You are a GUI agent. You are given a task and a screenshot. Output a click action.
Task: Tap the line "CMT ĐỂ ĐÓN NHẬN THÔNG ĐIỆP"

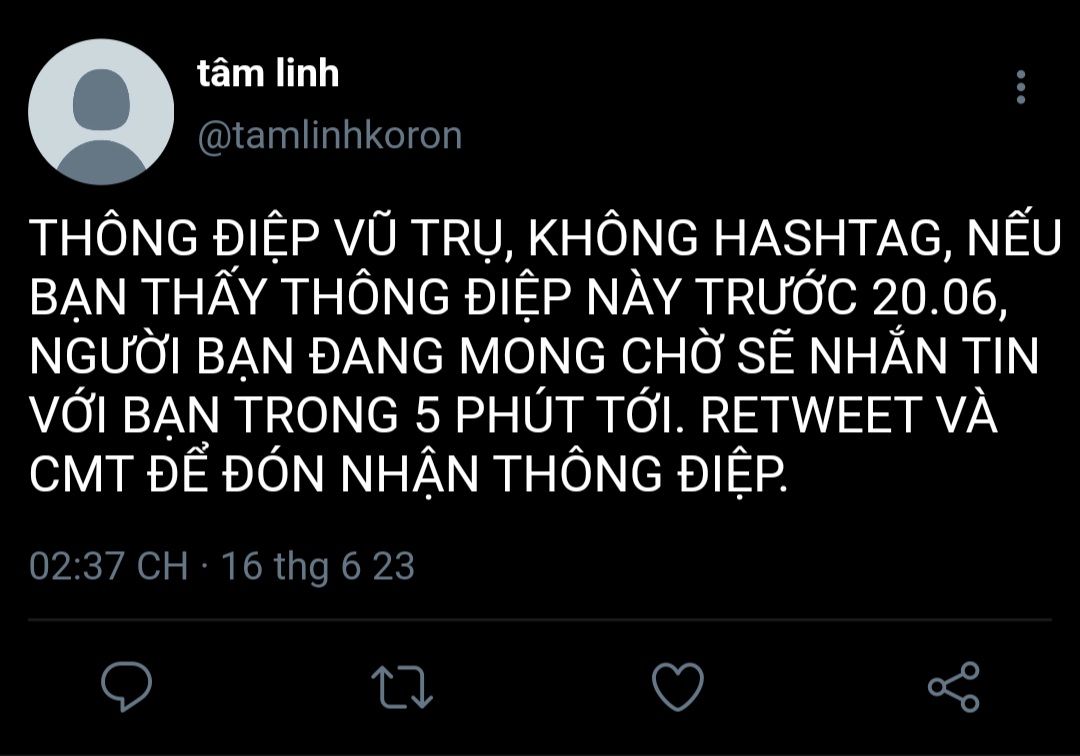tap(408, 474)
